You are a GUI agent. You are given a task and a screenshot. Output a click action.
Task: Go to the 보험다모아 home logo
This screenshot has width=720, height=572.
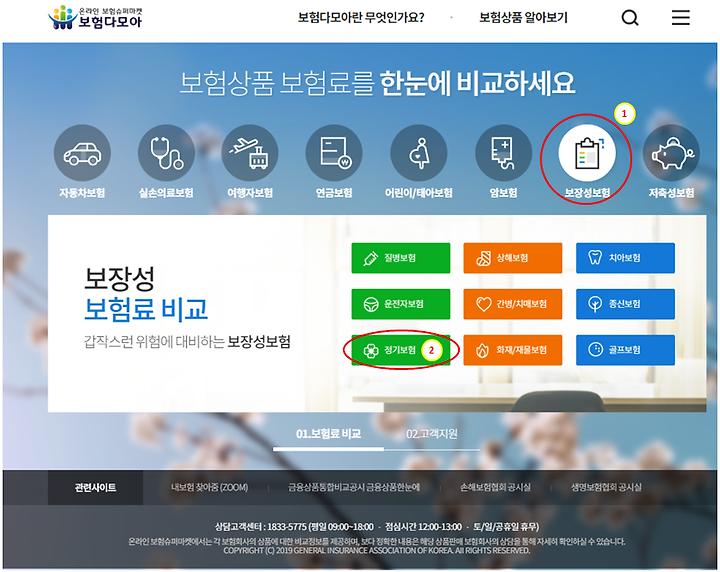pos(95,17)
